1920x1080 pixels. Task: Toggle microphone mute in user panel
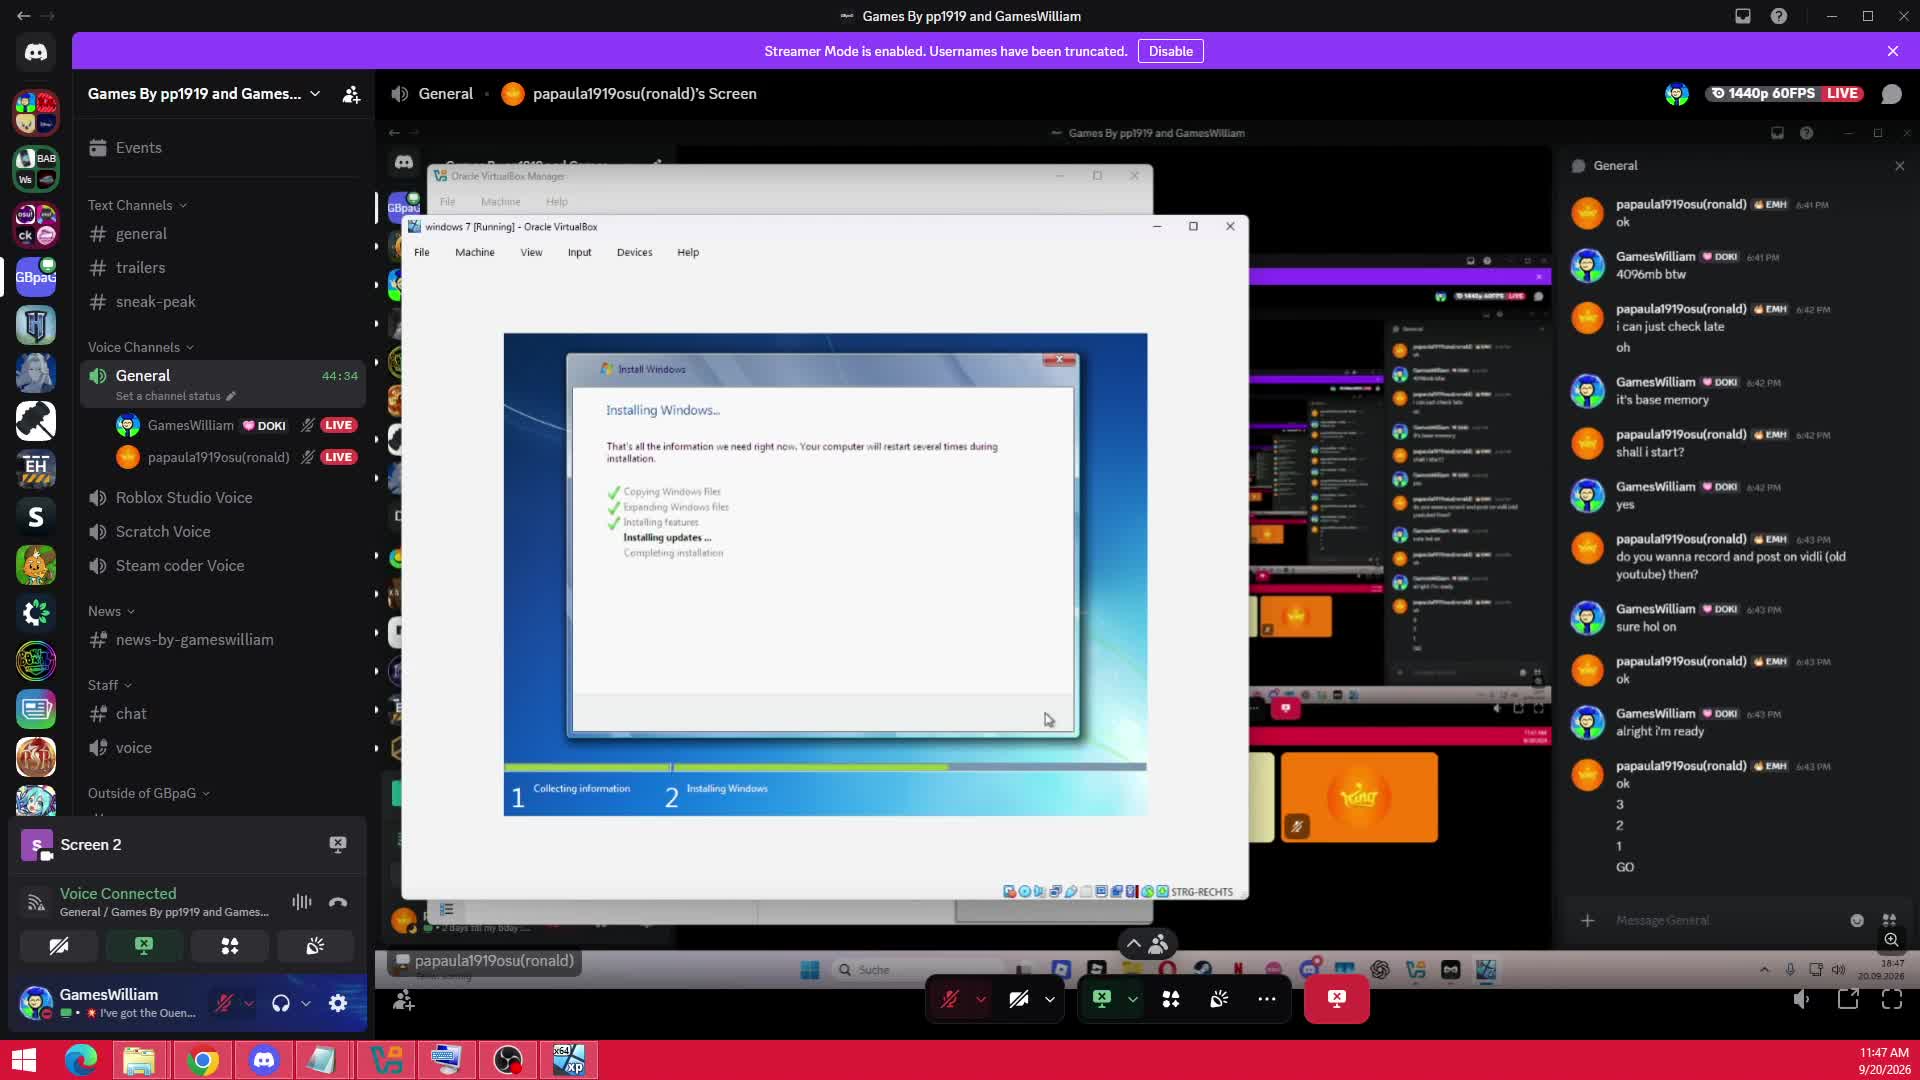(224, 1003)
